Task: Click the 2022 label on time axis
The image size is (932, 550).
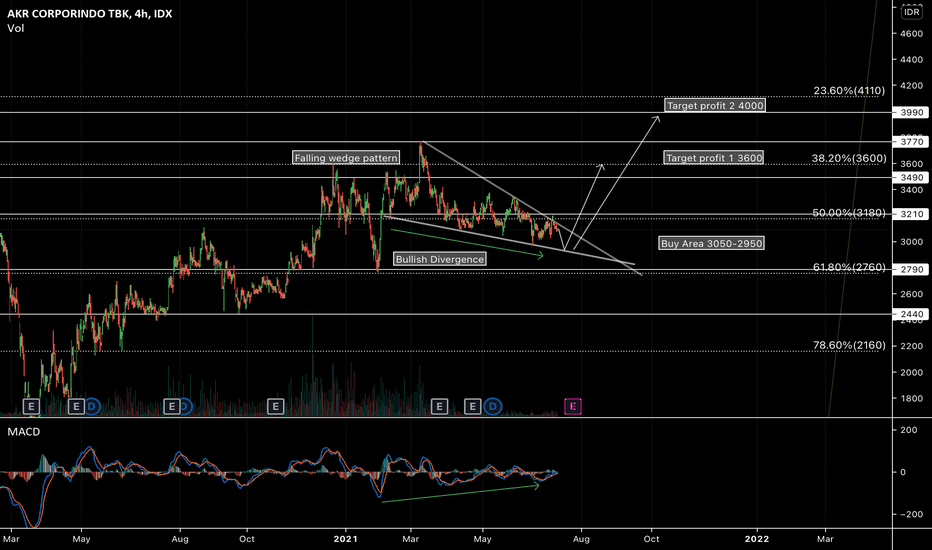Action: (x=757, y=539)
